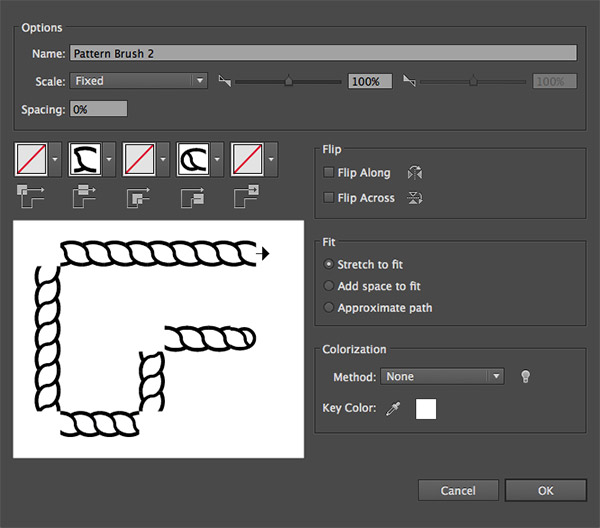Click the Flip Along mirror icon
The height and width of the screenshot is (528, 600).
pos(415,174)
